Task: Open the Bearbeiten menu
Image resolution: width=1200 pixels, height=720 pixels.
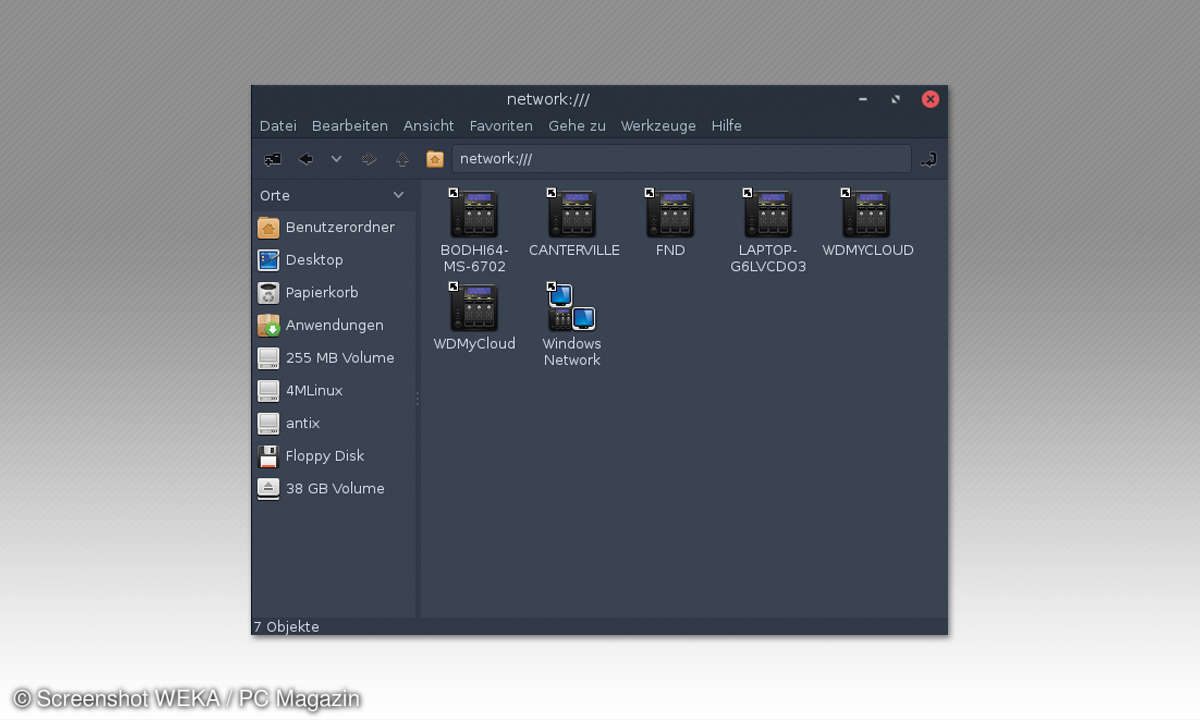Action: [350, 126]
